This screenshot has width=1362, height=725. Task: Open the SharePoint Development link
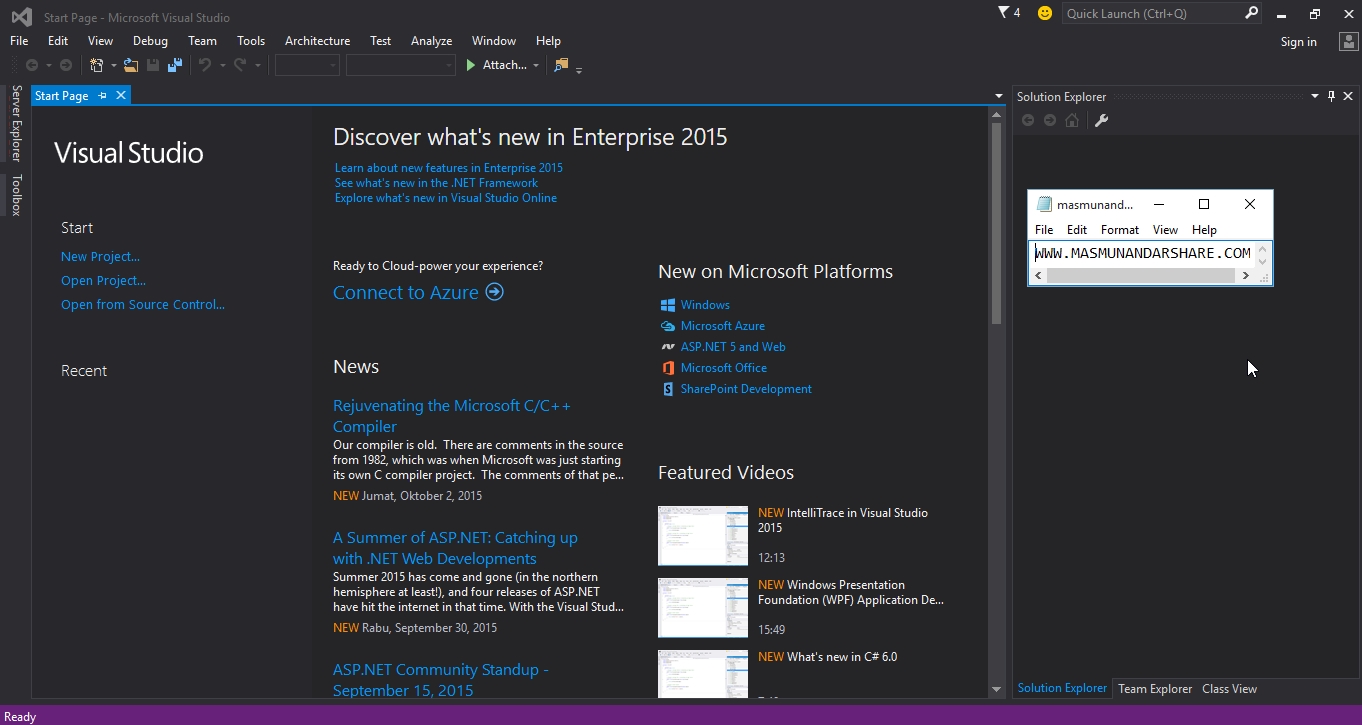tap(746, 389)
